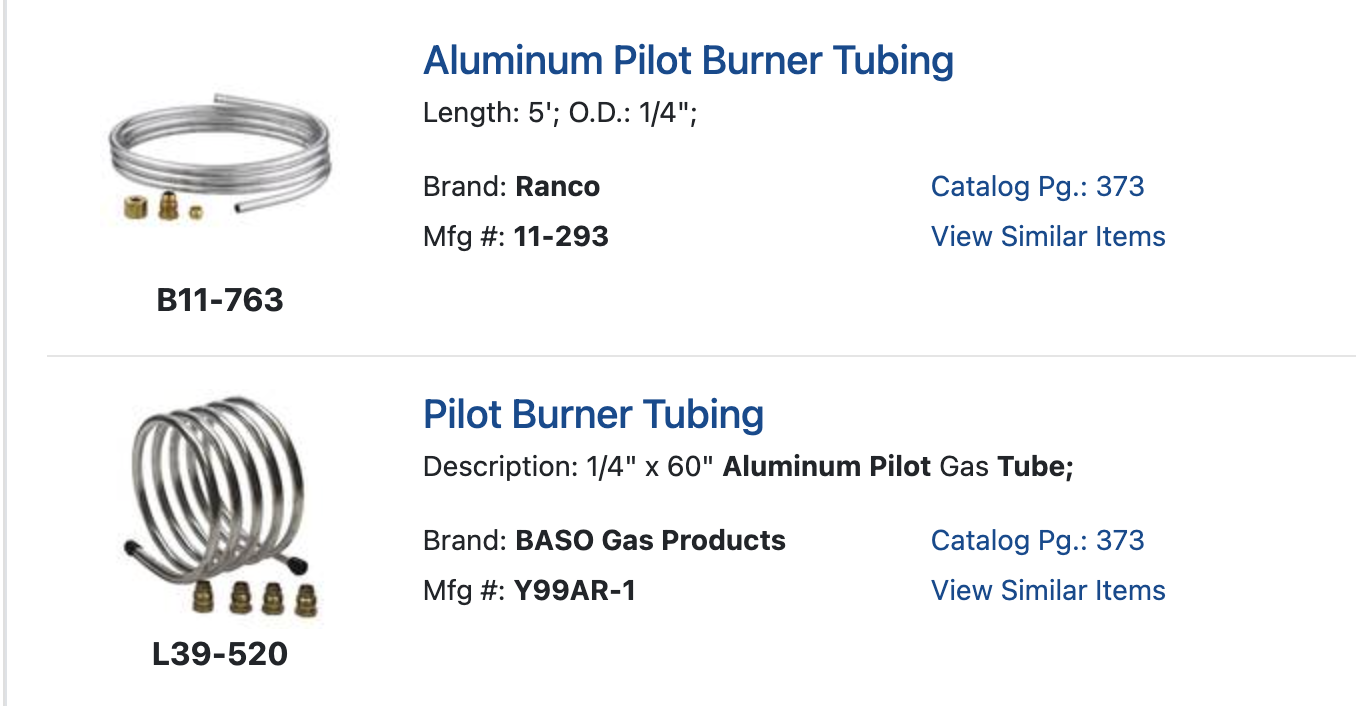View Similar Items for Ranco 11-293
This screenshot has height=706, width=1356.
click(x=1048, y=237)
